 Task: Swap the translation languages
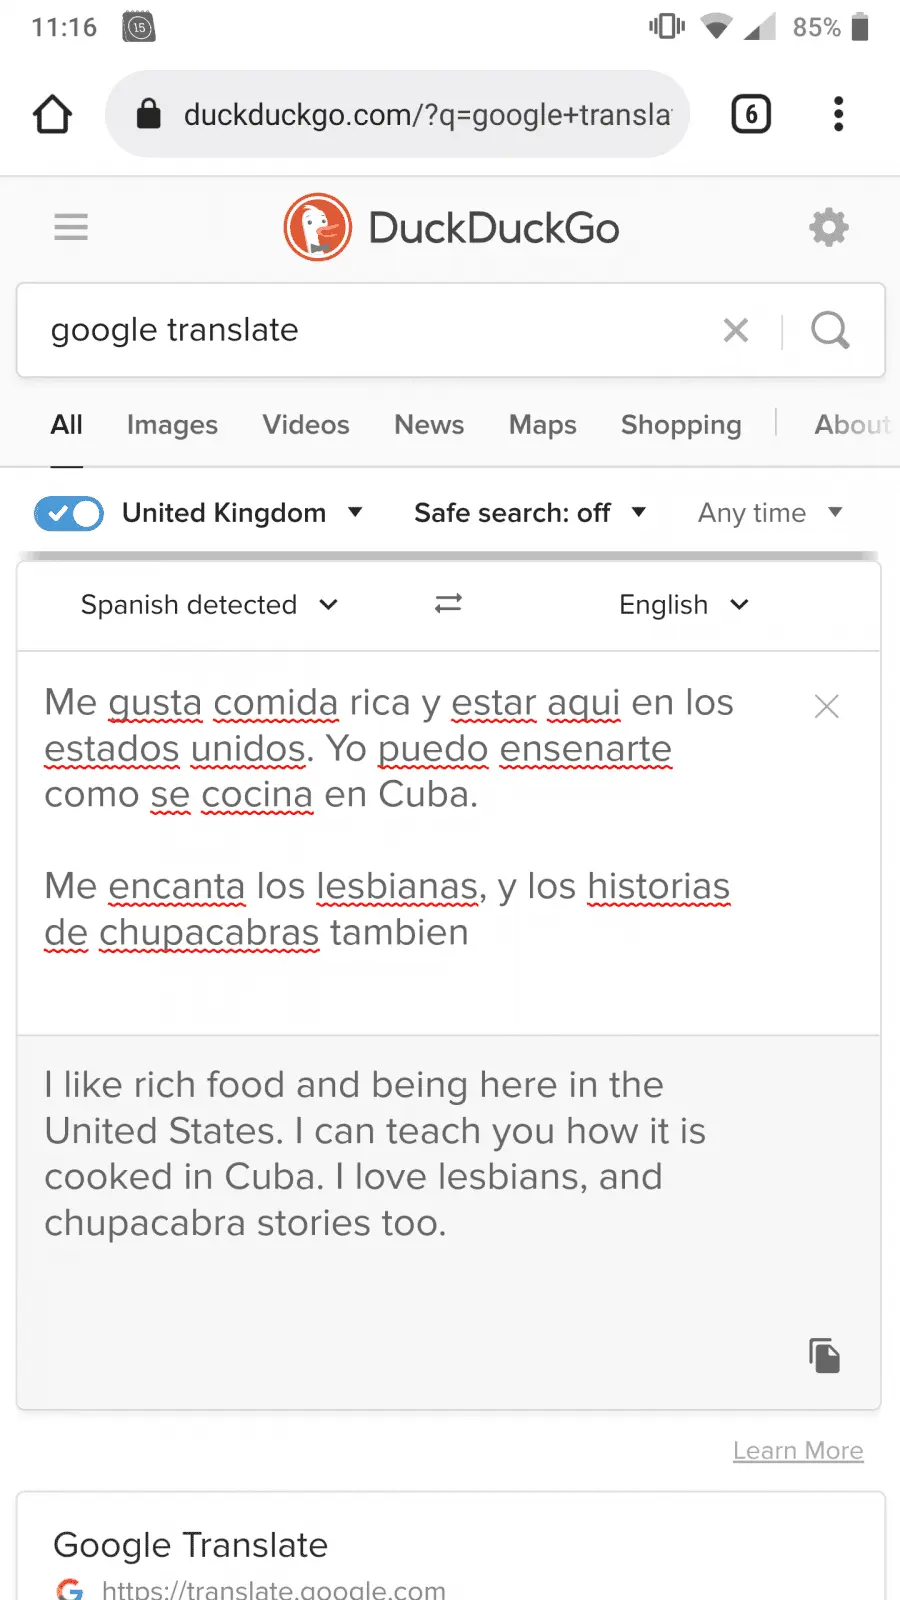pyautogui.click(x=448, y=604)
